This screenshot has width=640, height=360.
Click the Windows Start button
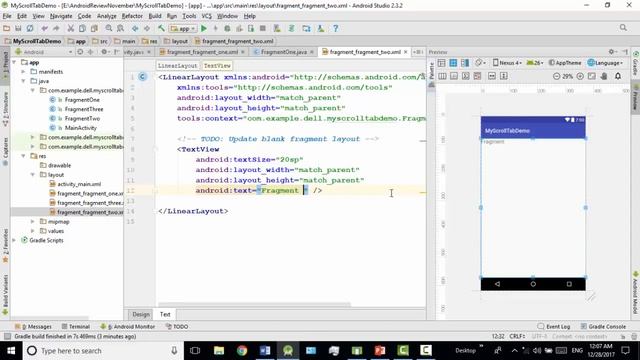[x=11, y=351]
